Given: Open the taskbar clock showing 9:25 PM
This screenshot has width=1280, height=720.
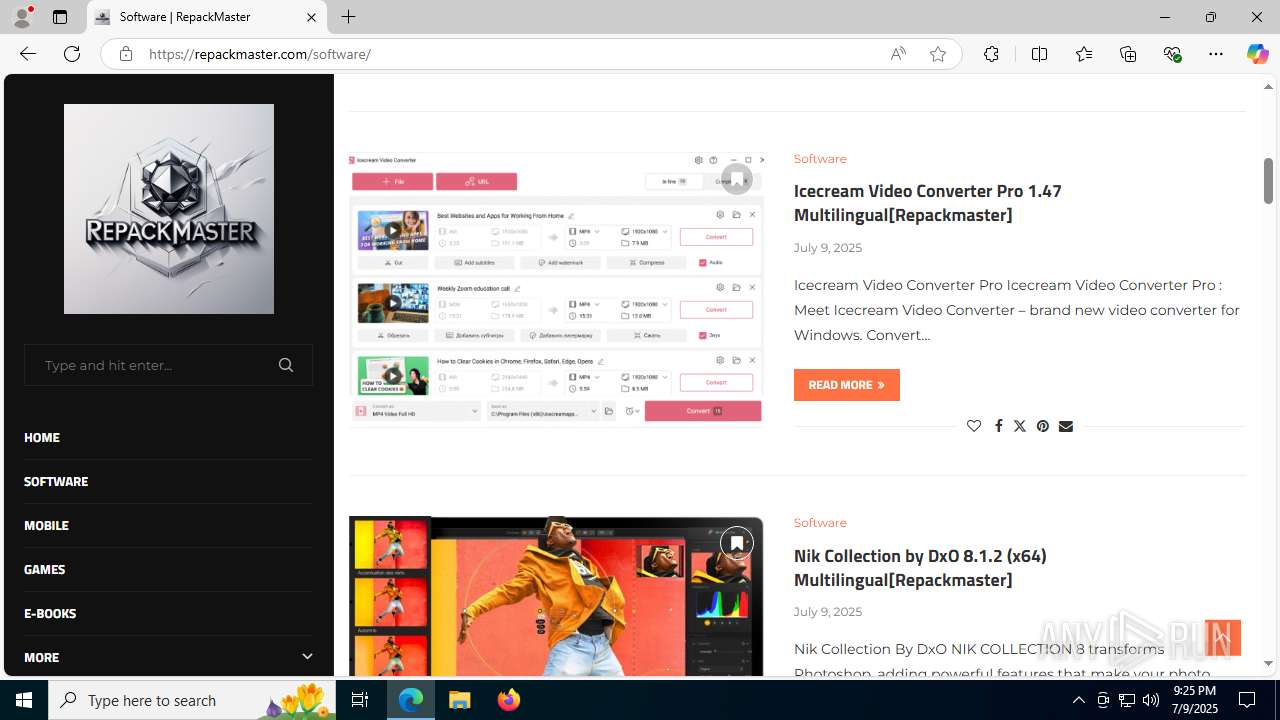Looking at the screenshot, I should coord(1194,700).
